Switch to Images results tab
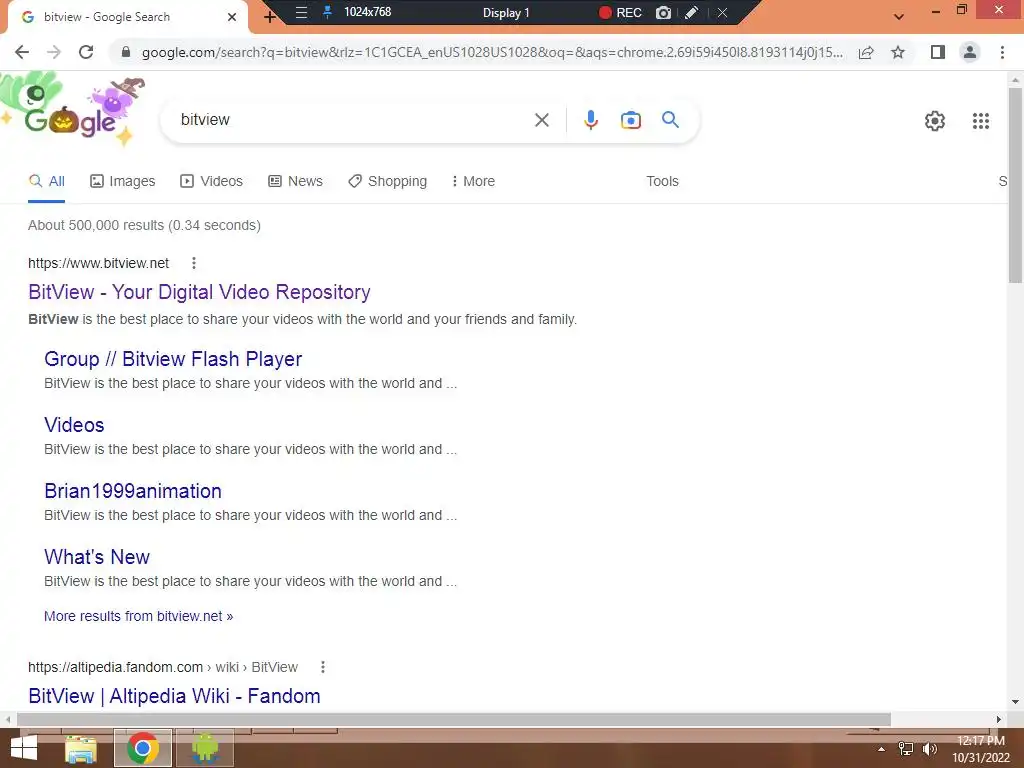The width and height of the screenshot is (1024, 768). click(x=123, y=181)
